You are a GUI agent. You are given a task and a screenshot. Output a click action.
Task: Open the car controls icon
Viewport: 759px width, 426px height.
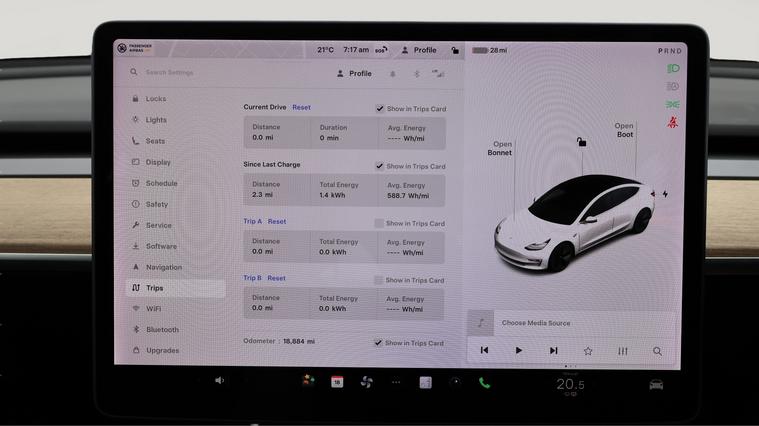[x=656, y=385]
